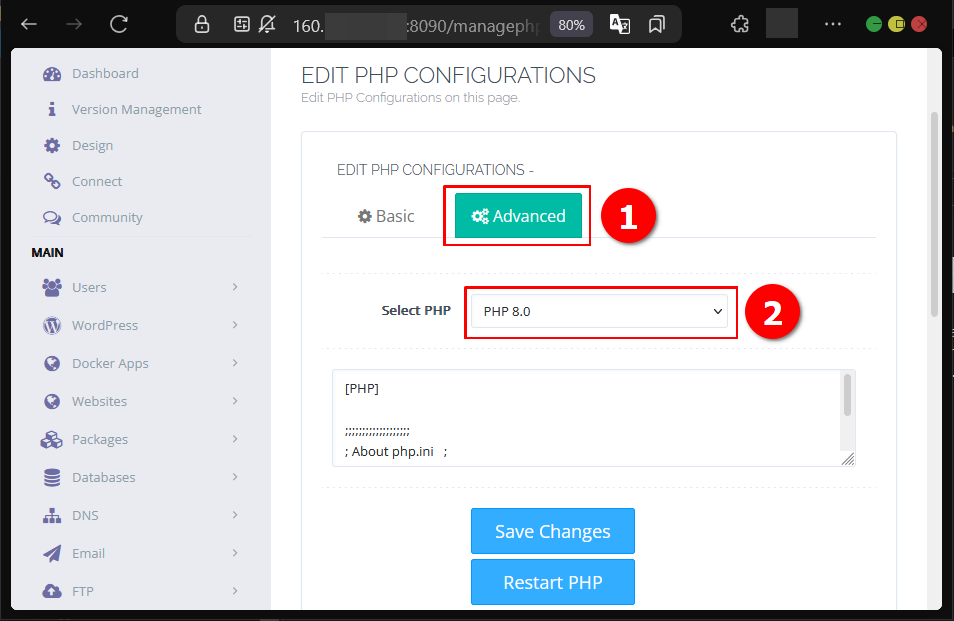Open the Dashboard icon in sidebar
This screenshot has width=954, height=621.
(x=52, y=74)
